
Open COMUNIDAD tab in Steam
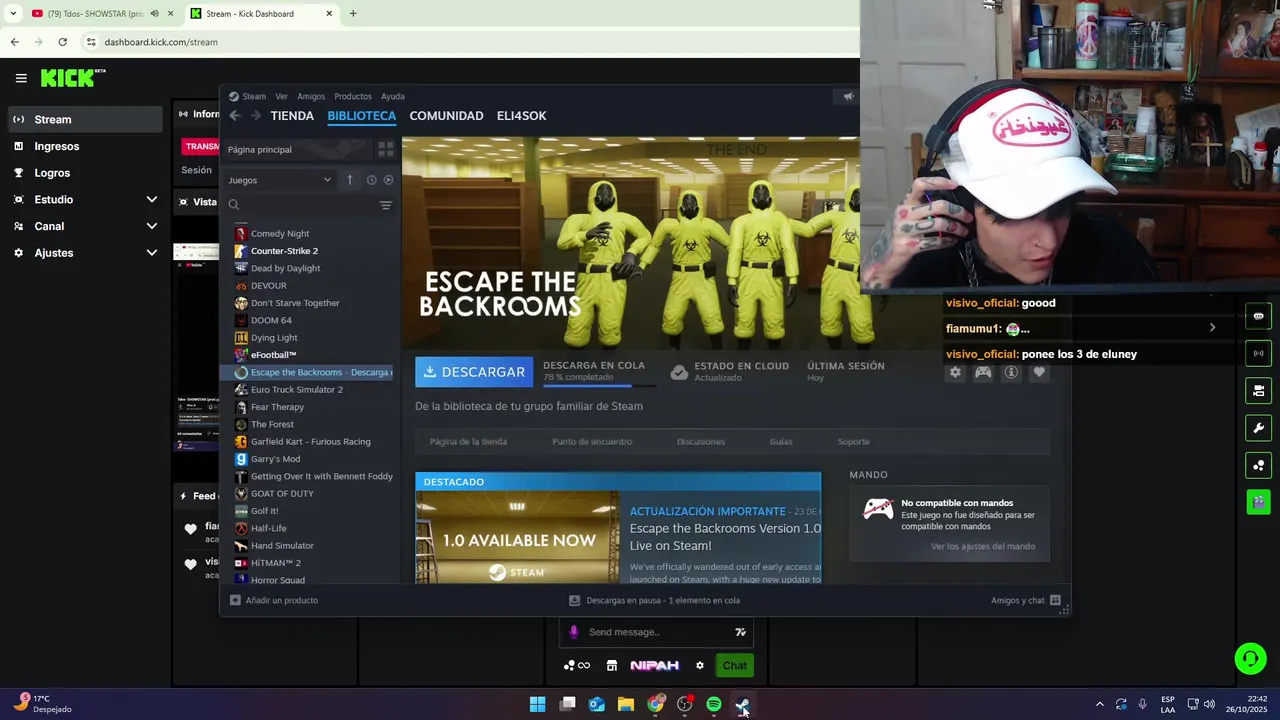[446, 116]
